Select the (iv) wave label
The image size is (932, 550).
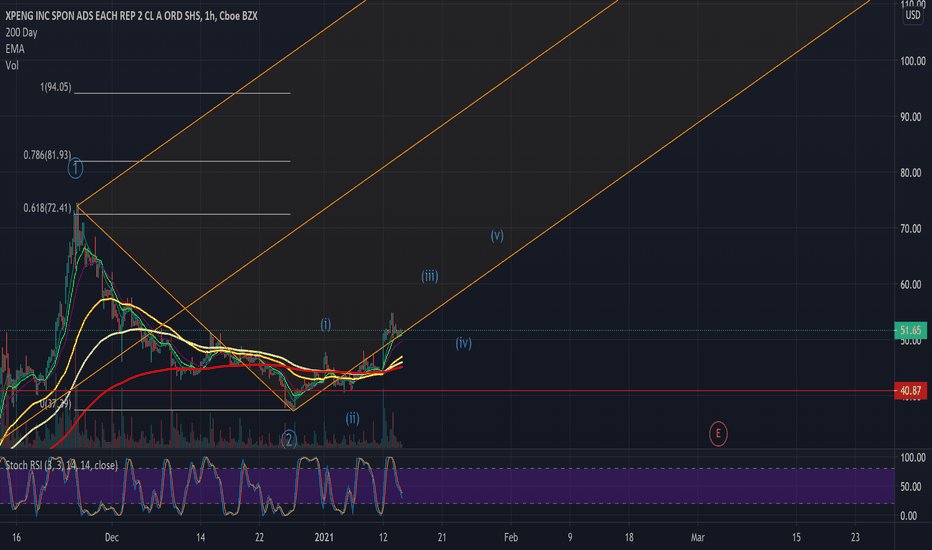point(464,342)
